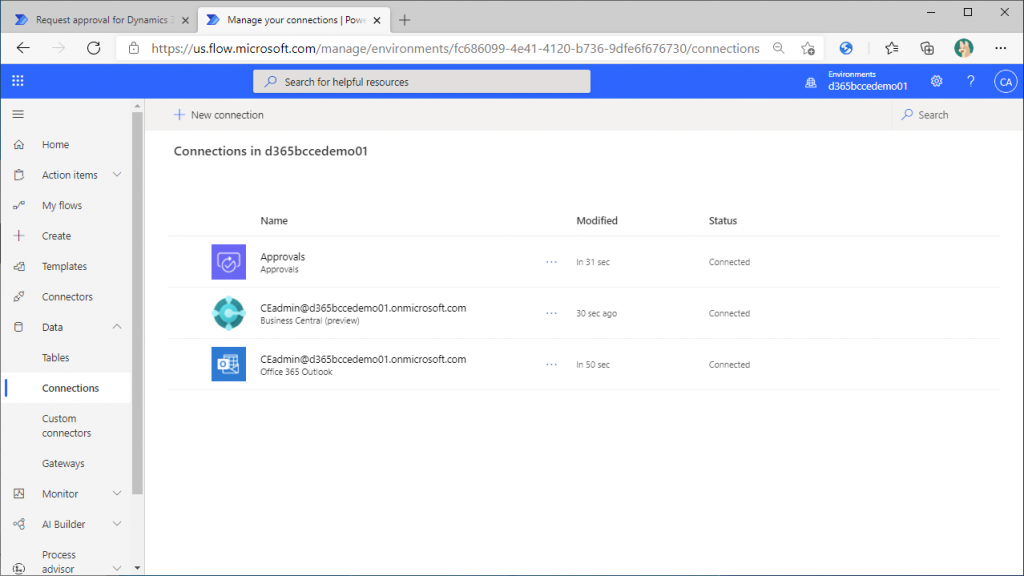Viewport: 1024px width, 576px height.
Task: Open settings gear in Power Automate header
Action: pos(936,81)
